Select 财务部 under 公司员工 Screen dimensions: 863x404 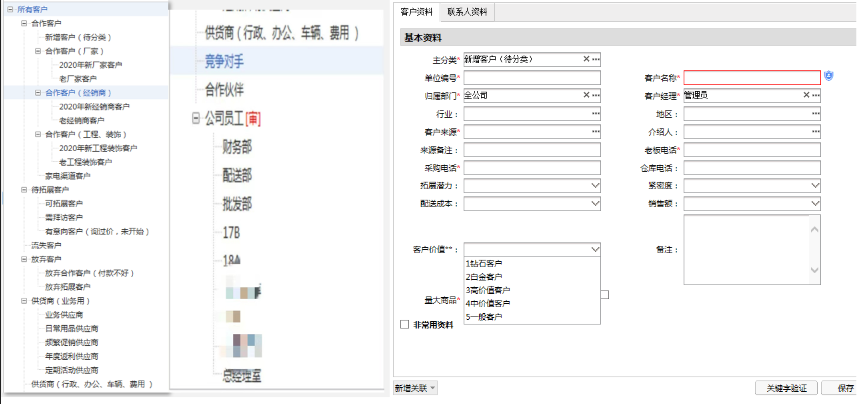click(x=237, y=147)
